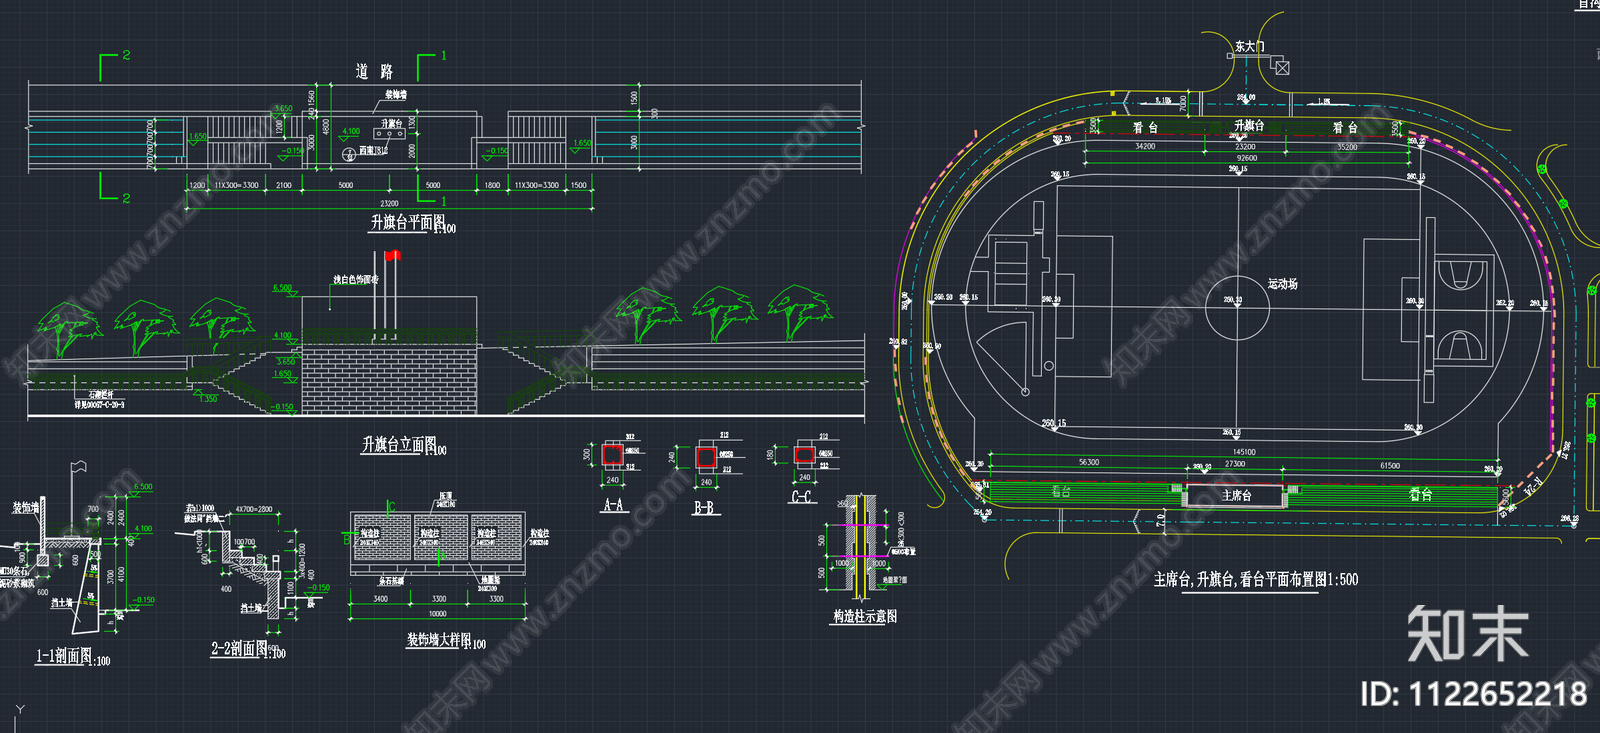Screen dimensions: 1600x733
Task: Click the ID: 1122652218 text
Action: click(1474, 694)
